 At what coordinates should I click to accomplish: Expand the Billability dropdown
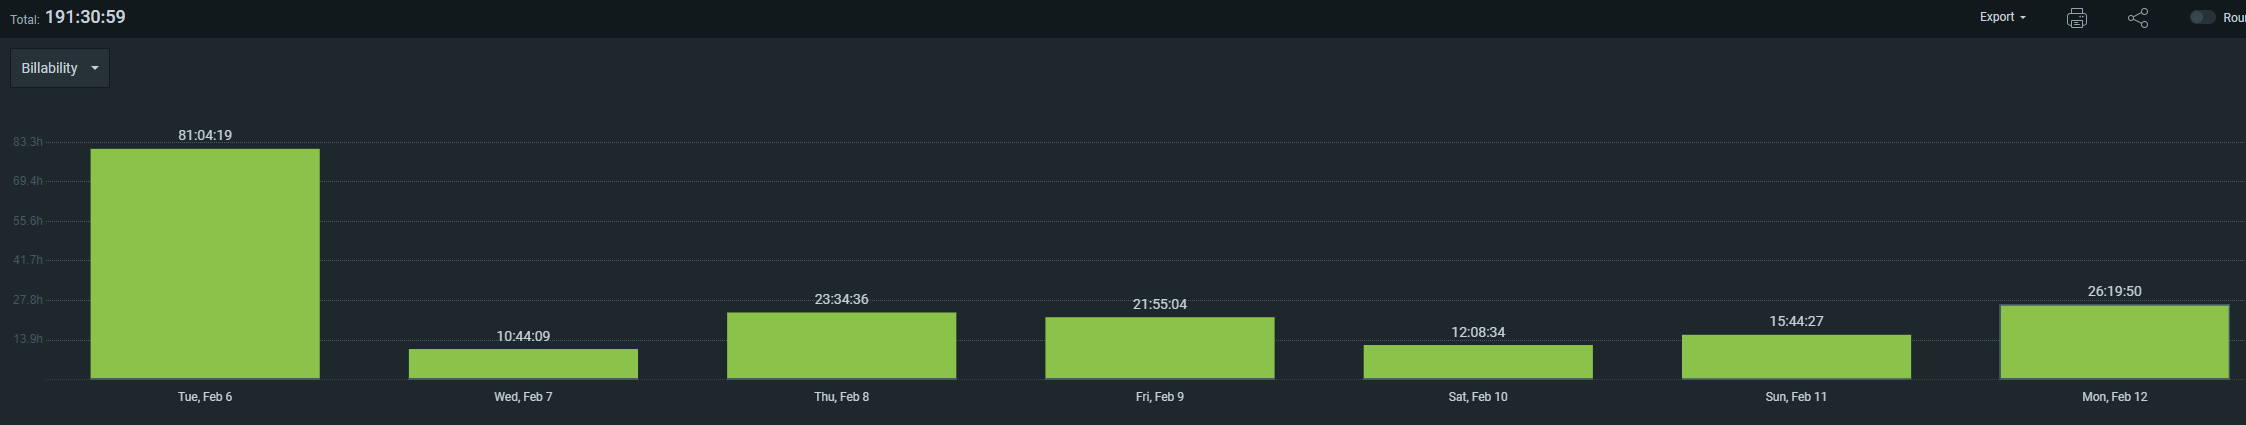[60, 68]
